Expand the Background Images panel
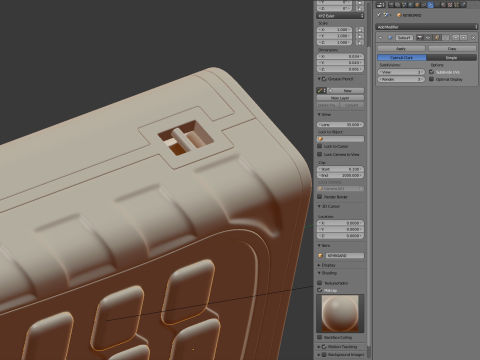Screen dimensions: 480x360 point(319,355)
